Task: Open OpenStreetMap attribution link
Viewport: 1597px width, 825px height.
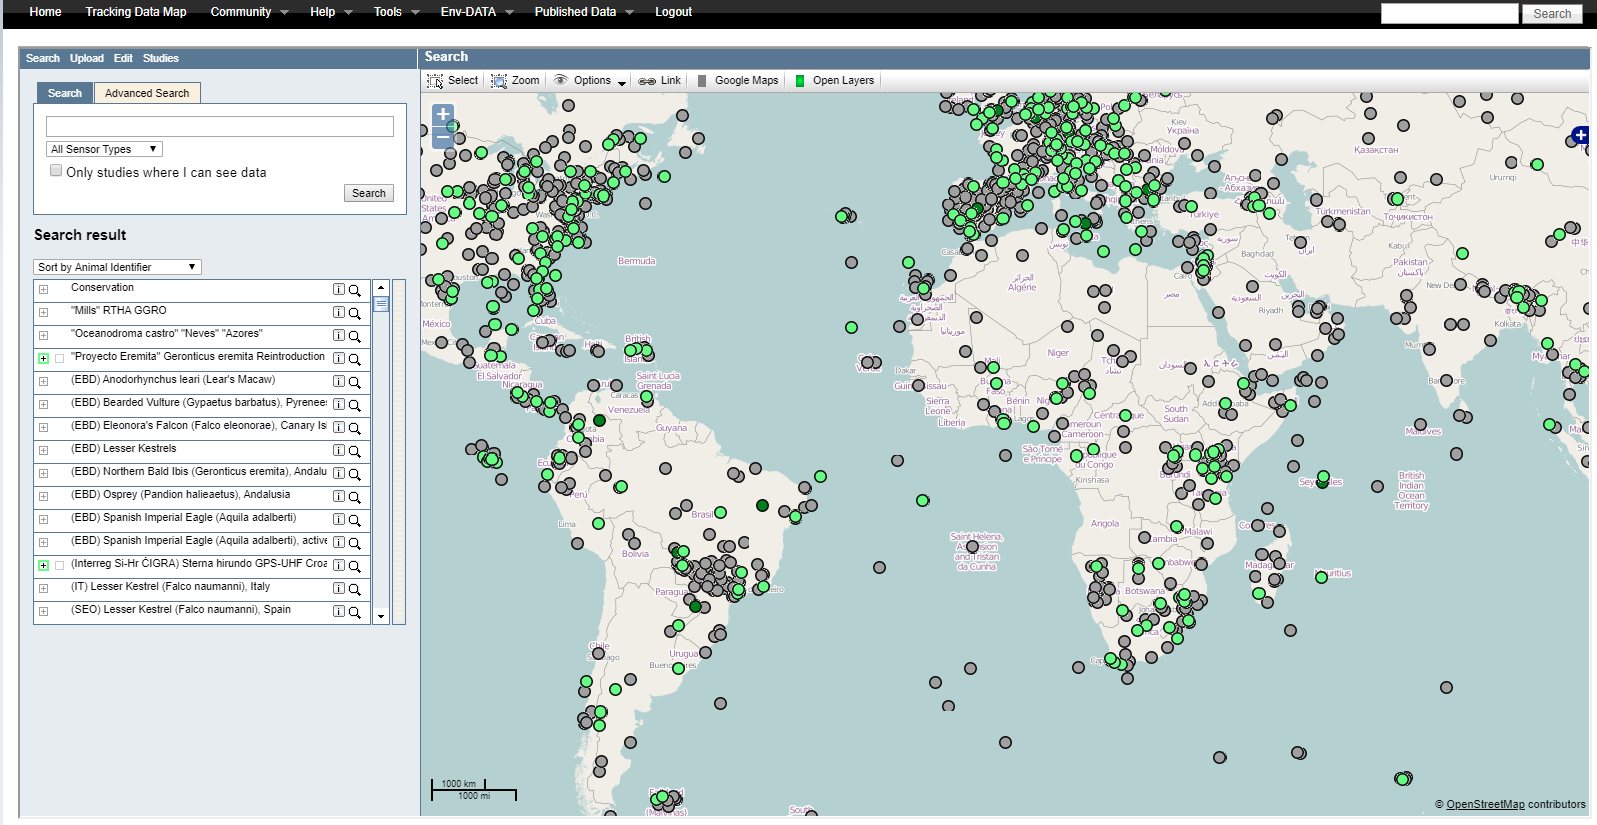Action: (1485, 804)
